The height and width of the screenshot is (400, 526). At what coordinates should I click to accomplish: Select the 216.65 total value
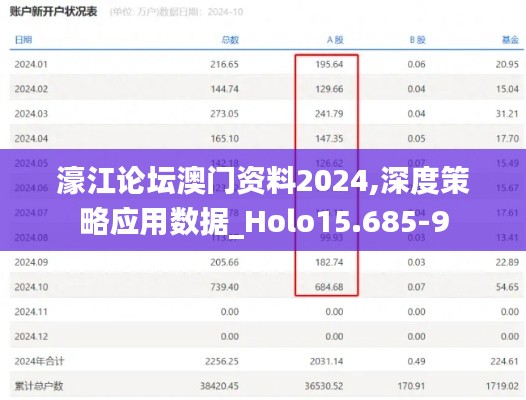(224, 64)
